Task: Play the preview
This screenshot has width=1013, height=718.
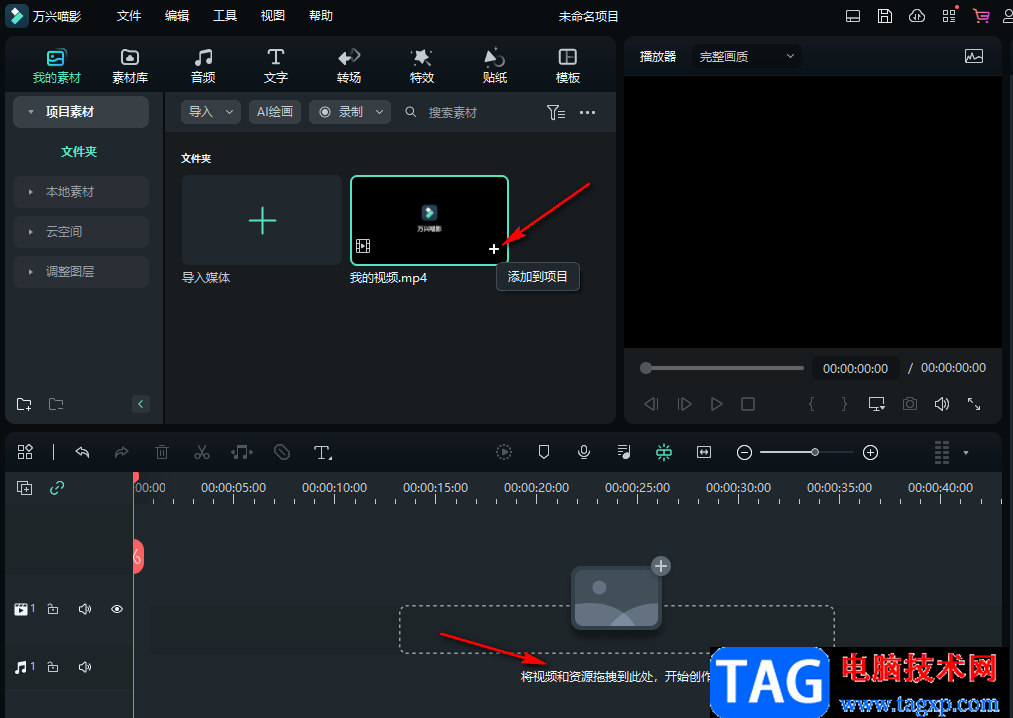Action: tap(716, 404)
